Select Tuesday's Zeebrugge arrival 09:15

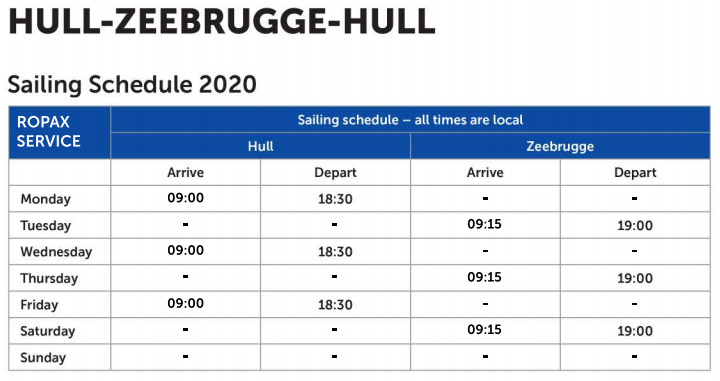484,224
